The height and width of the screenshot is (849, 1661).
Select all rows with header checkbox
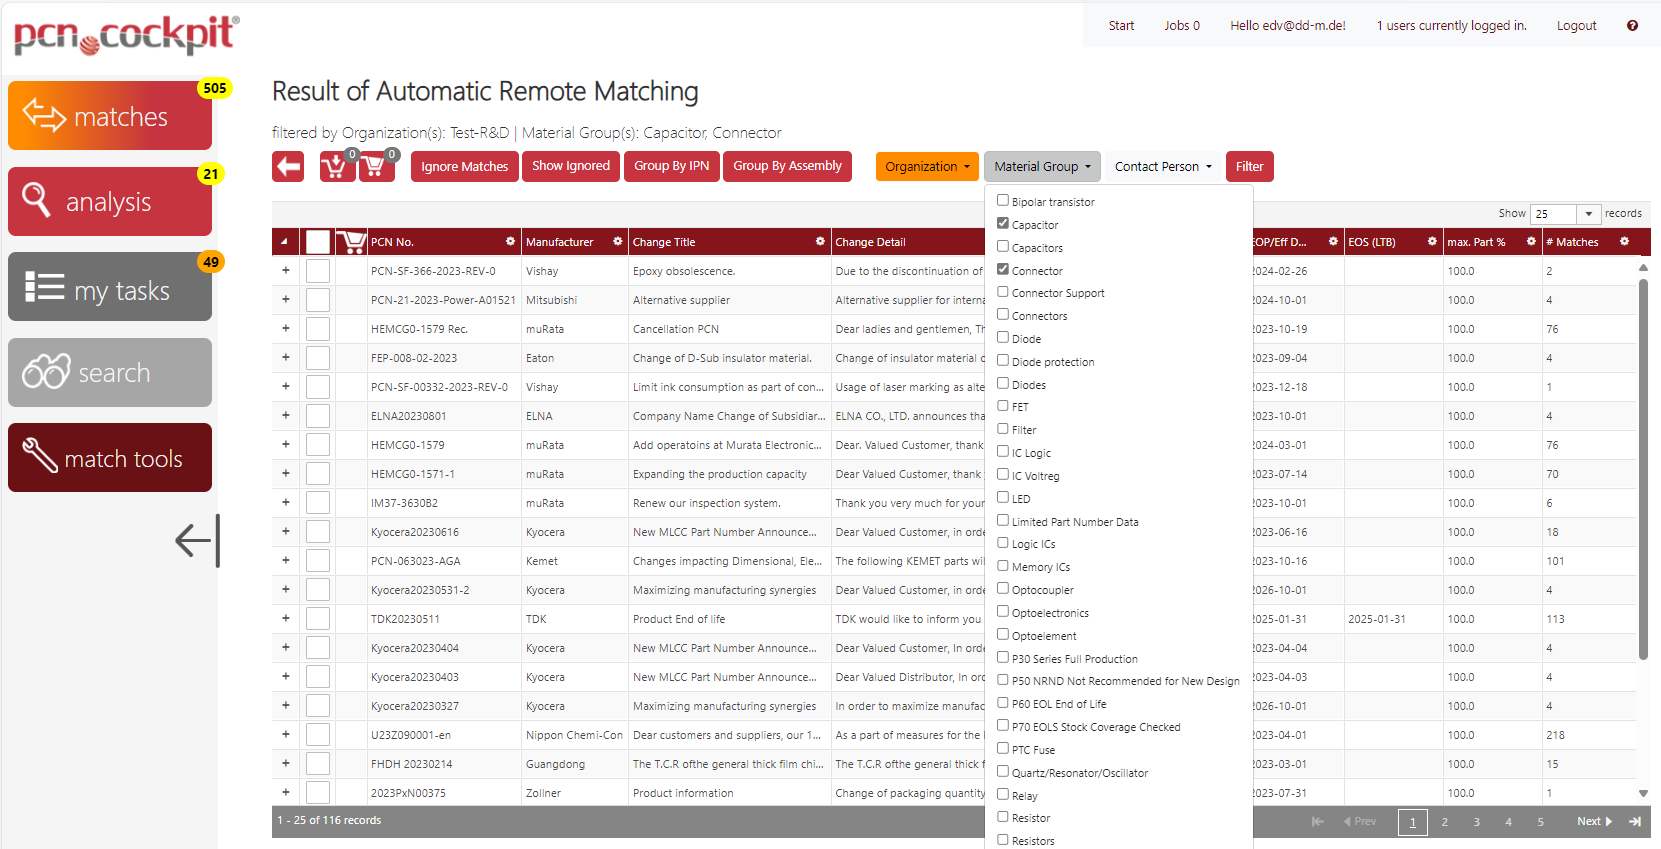point(318,241)
